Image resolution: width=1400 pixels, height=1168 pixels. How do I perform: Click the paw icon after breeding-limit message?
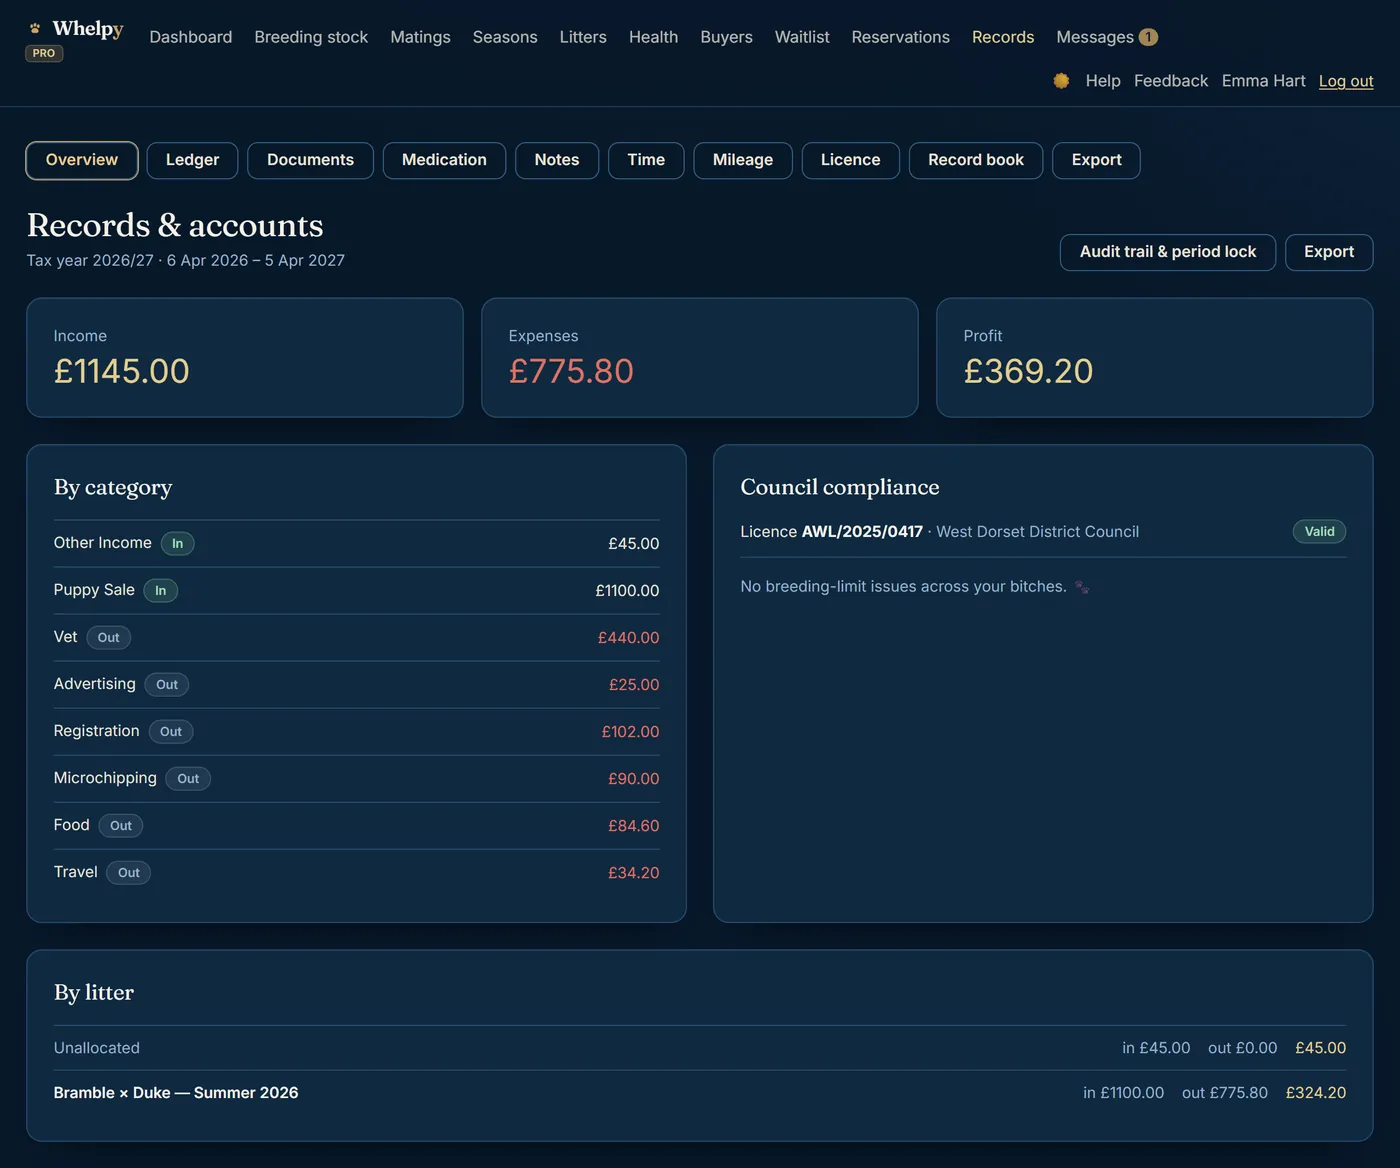[1082, 587]
